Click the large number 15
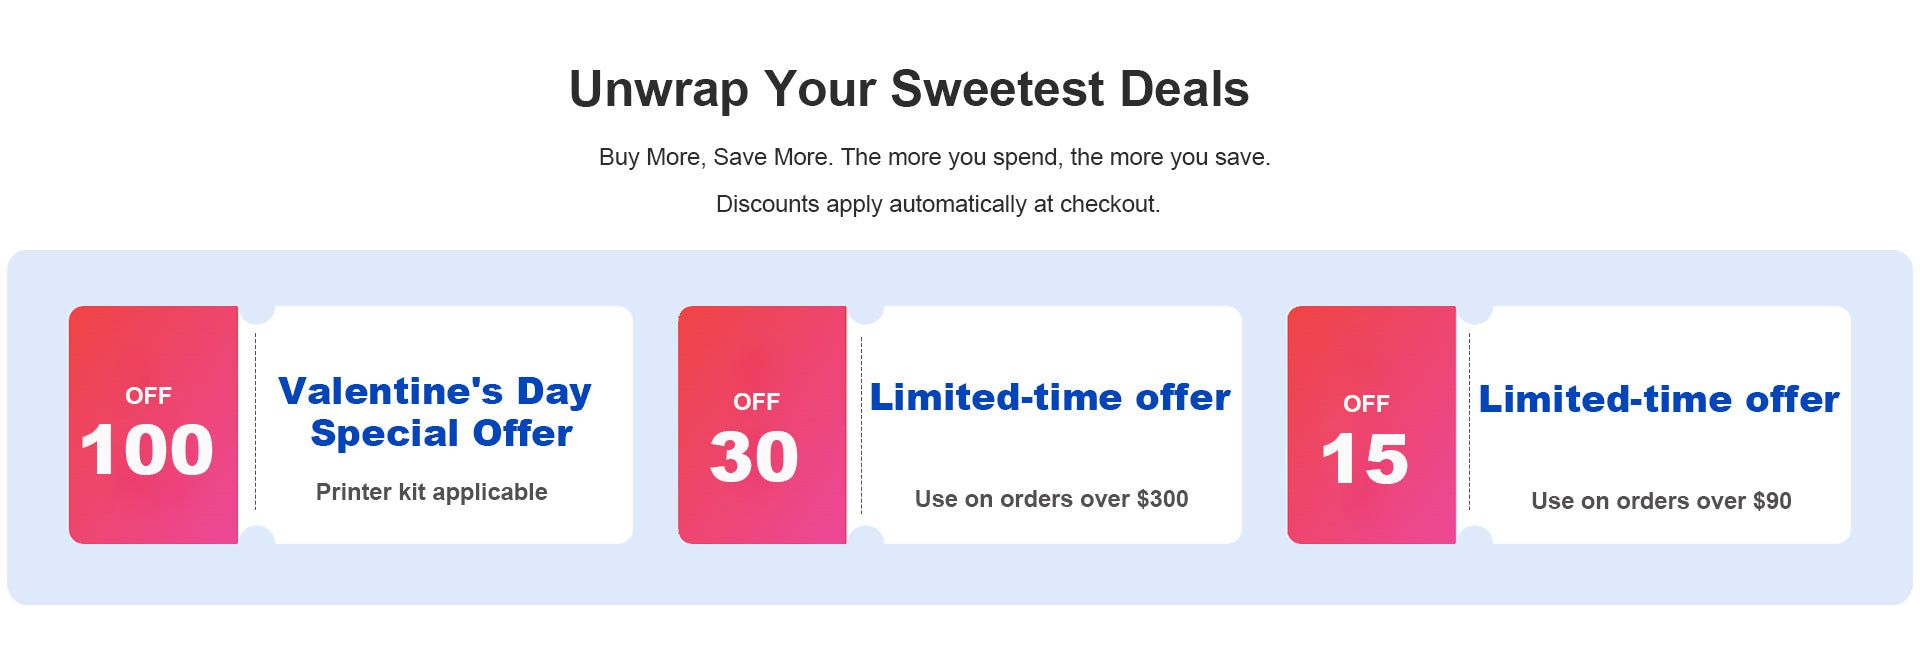Screen dimensions: 1920x657 pos(1364,459)
